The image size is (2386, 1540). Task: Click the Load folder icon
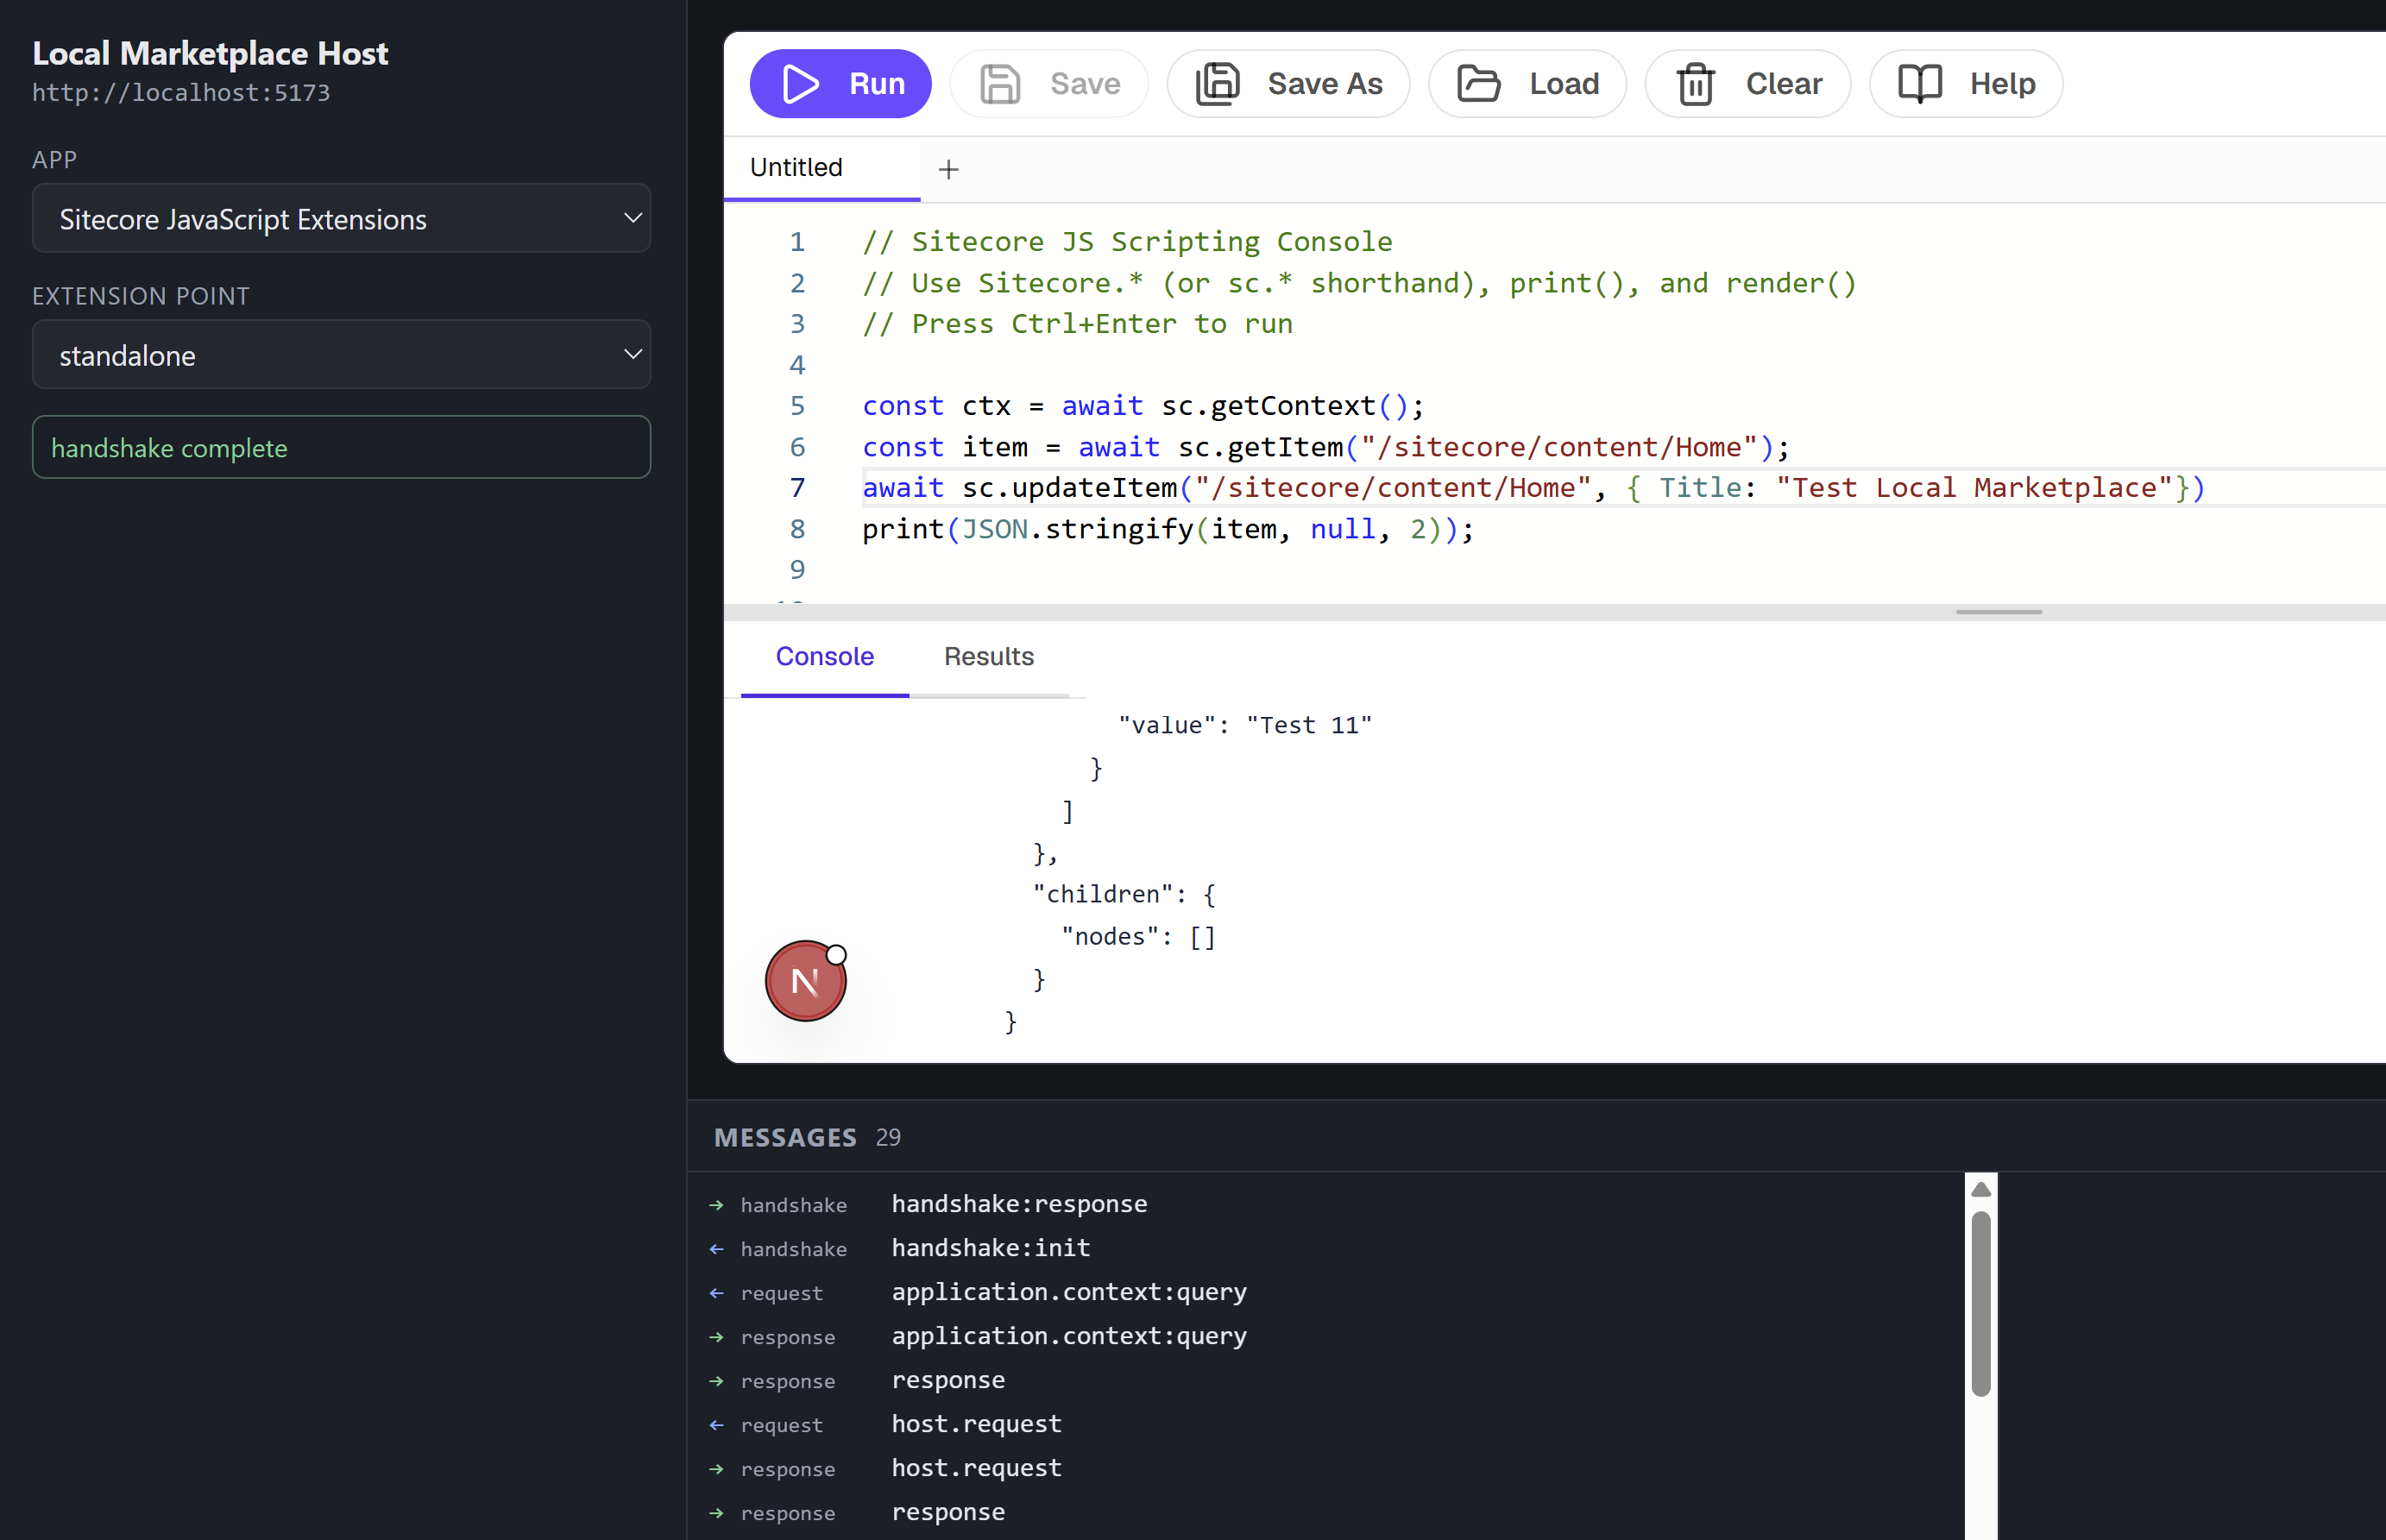click(1479, 84)
